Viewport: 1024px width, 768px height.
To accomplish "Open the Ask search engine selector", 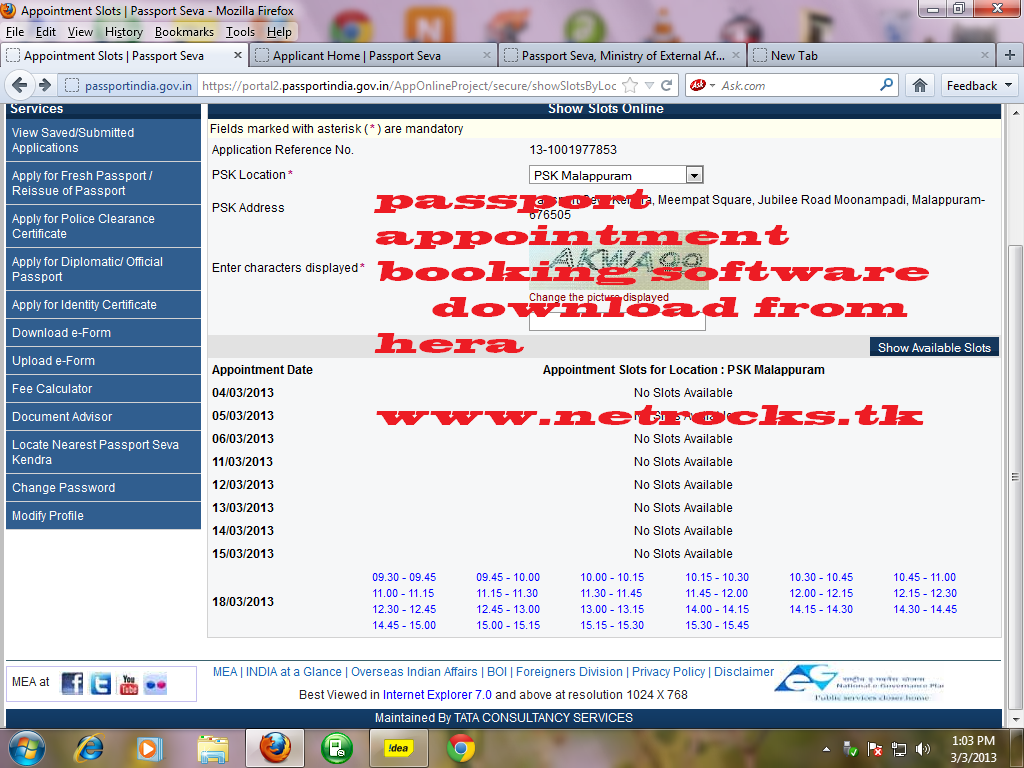I will tap(703, 85).
